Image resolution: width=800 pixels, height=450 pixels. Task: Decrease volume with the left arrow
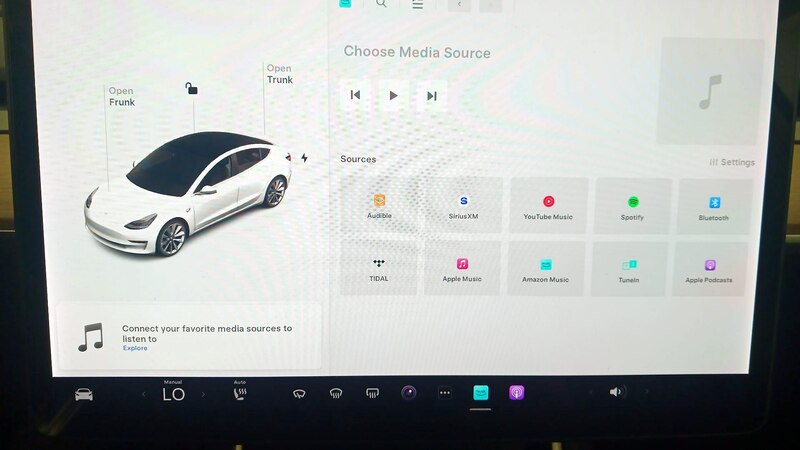591,392
